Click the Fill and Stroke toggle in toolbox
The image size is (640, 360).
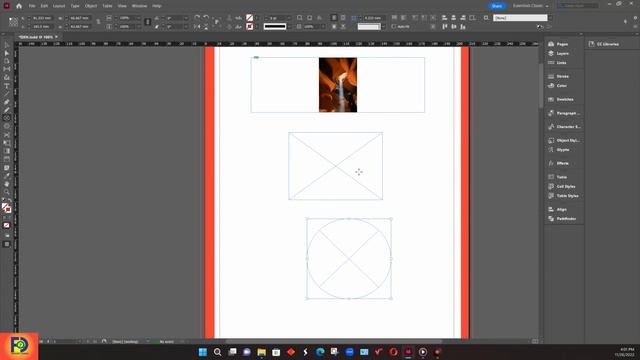coord(7,208)
